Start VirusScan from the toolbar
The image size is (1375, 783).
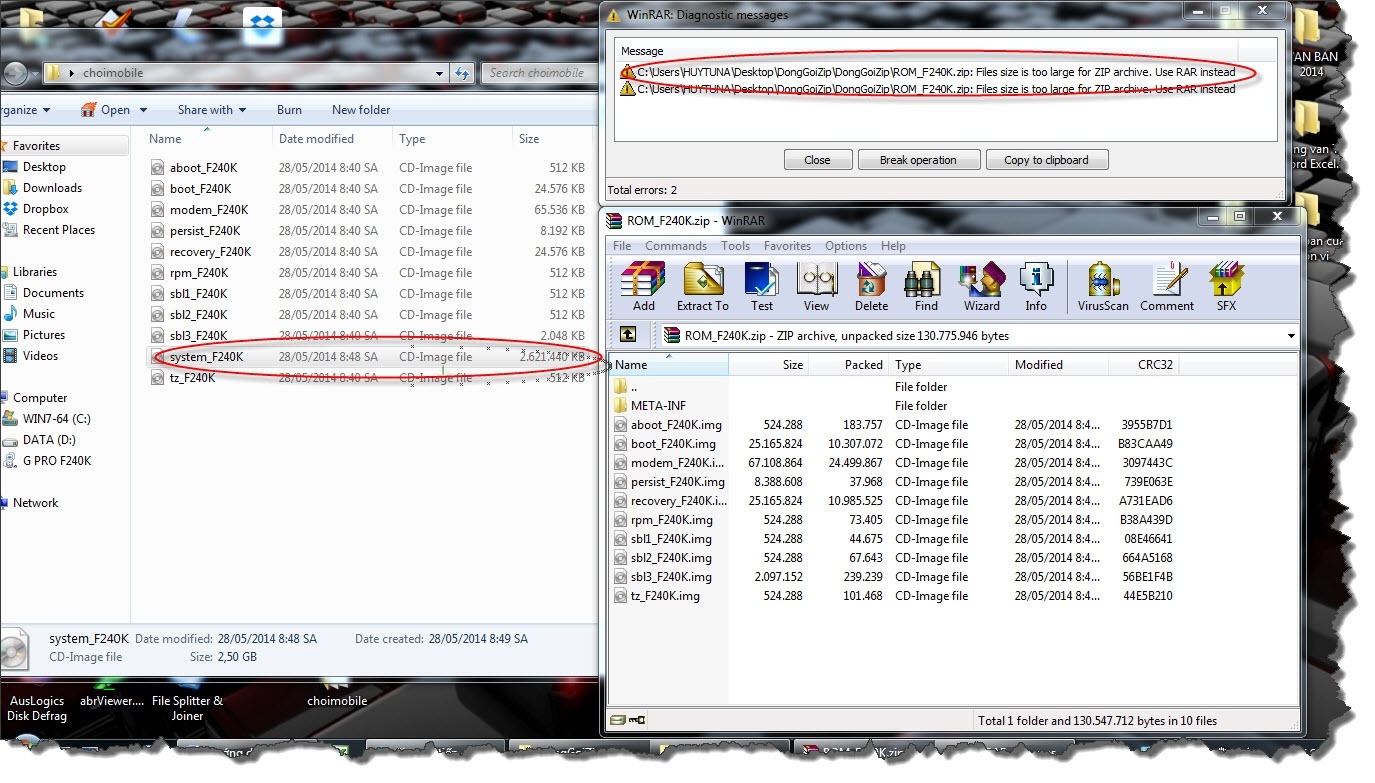[x=1103, y=287]
